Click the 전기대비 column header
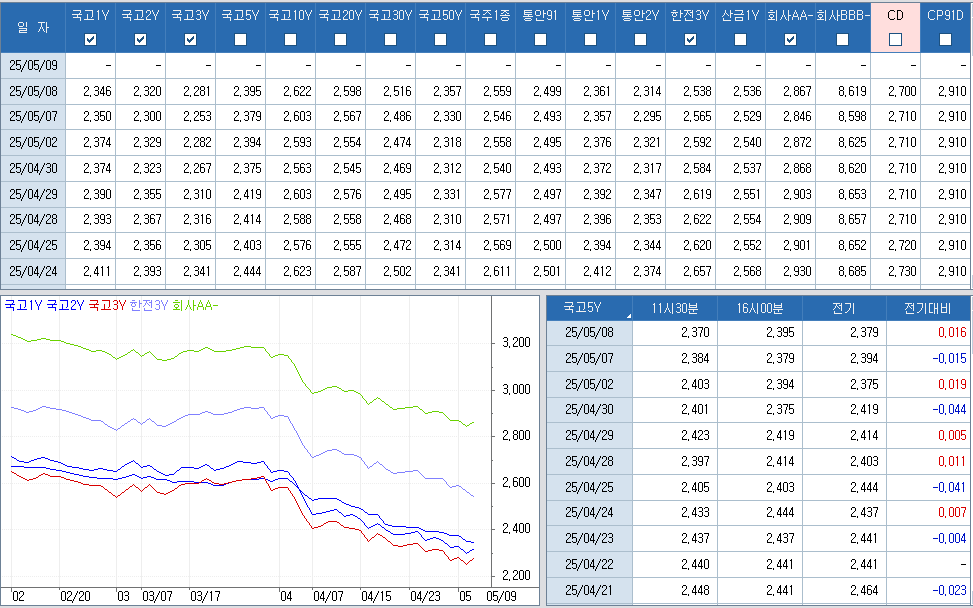Viewport: 973px width, 608px height. tap(928, 308)
